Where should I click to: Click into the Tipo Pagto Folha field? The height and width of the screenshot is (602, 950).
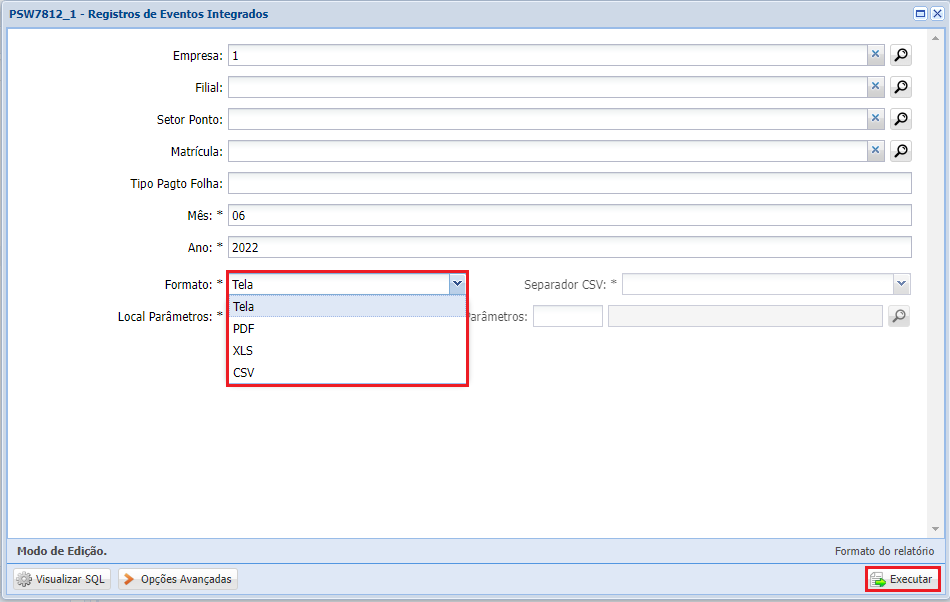click(x=569, y=184)
